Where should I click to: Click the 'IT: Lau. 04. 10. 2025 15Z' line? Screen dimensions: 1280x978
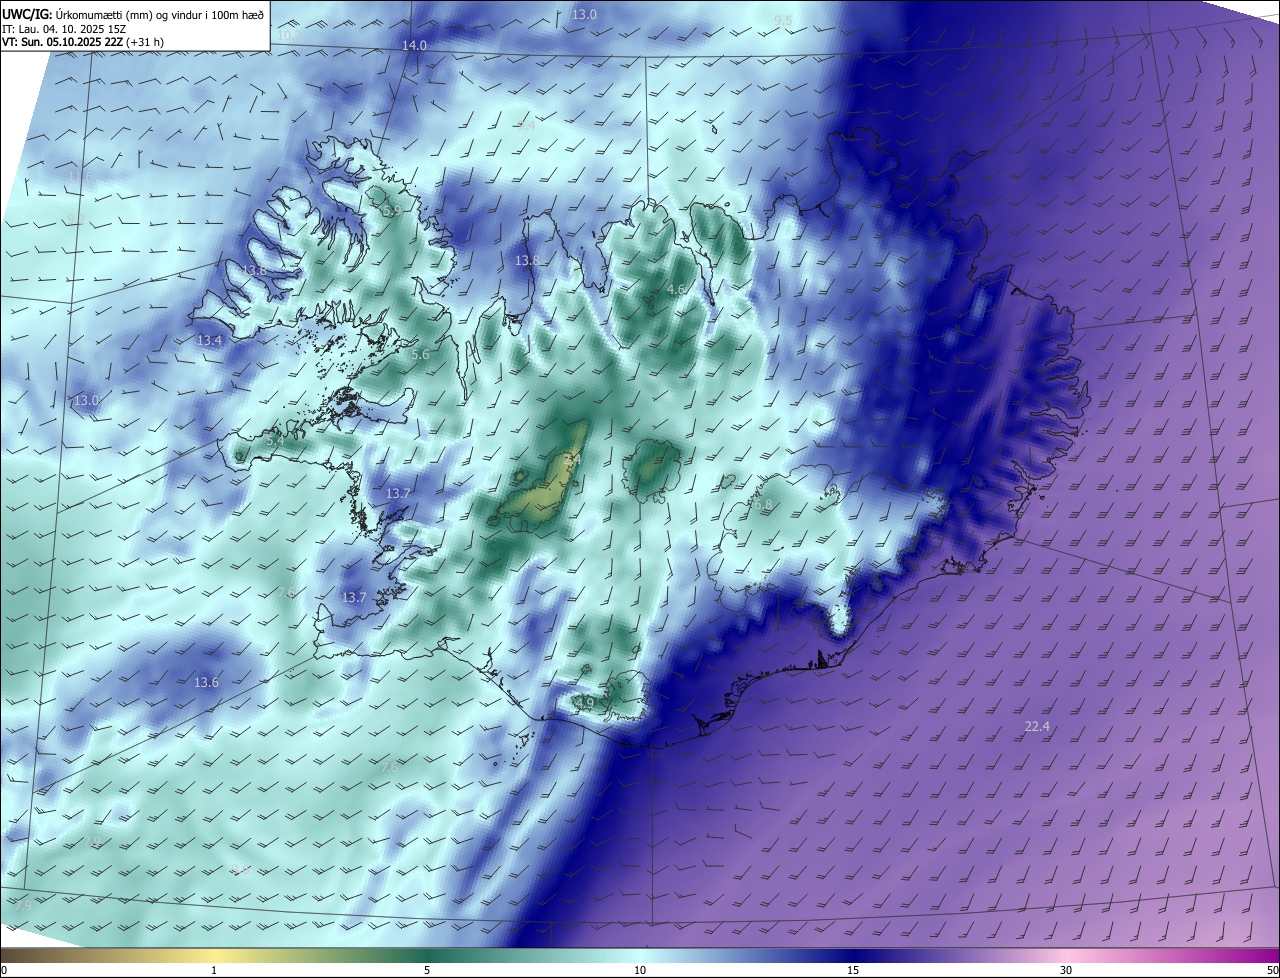point(65,29)
